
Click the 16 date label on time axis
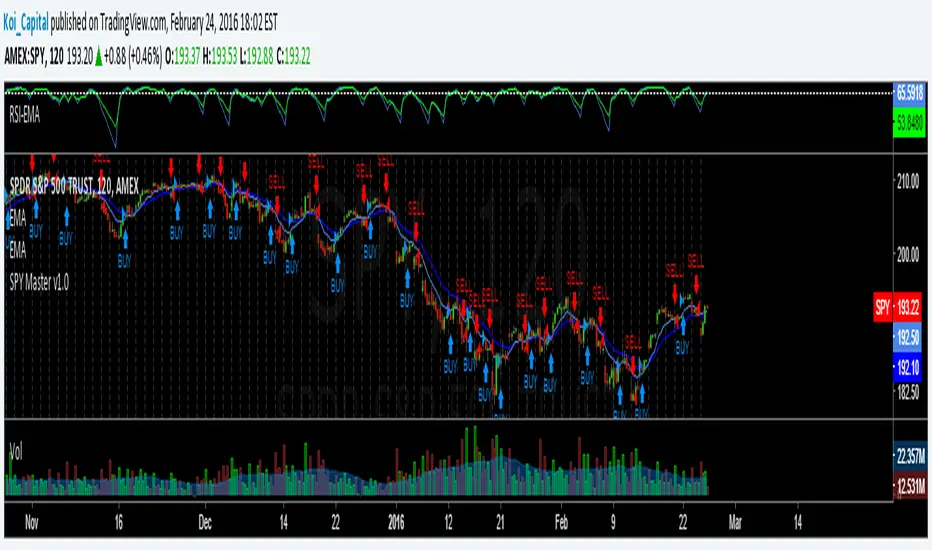[x=119, y=522]
